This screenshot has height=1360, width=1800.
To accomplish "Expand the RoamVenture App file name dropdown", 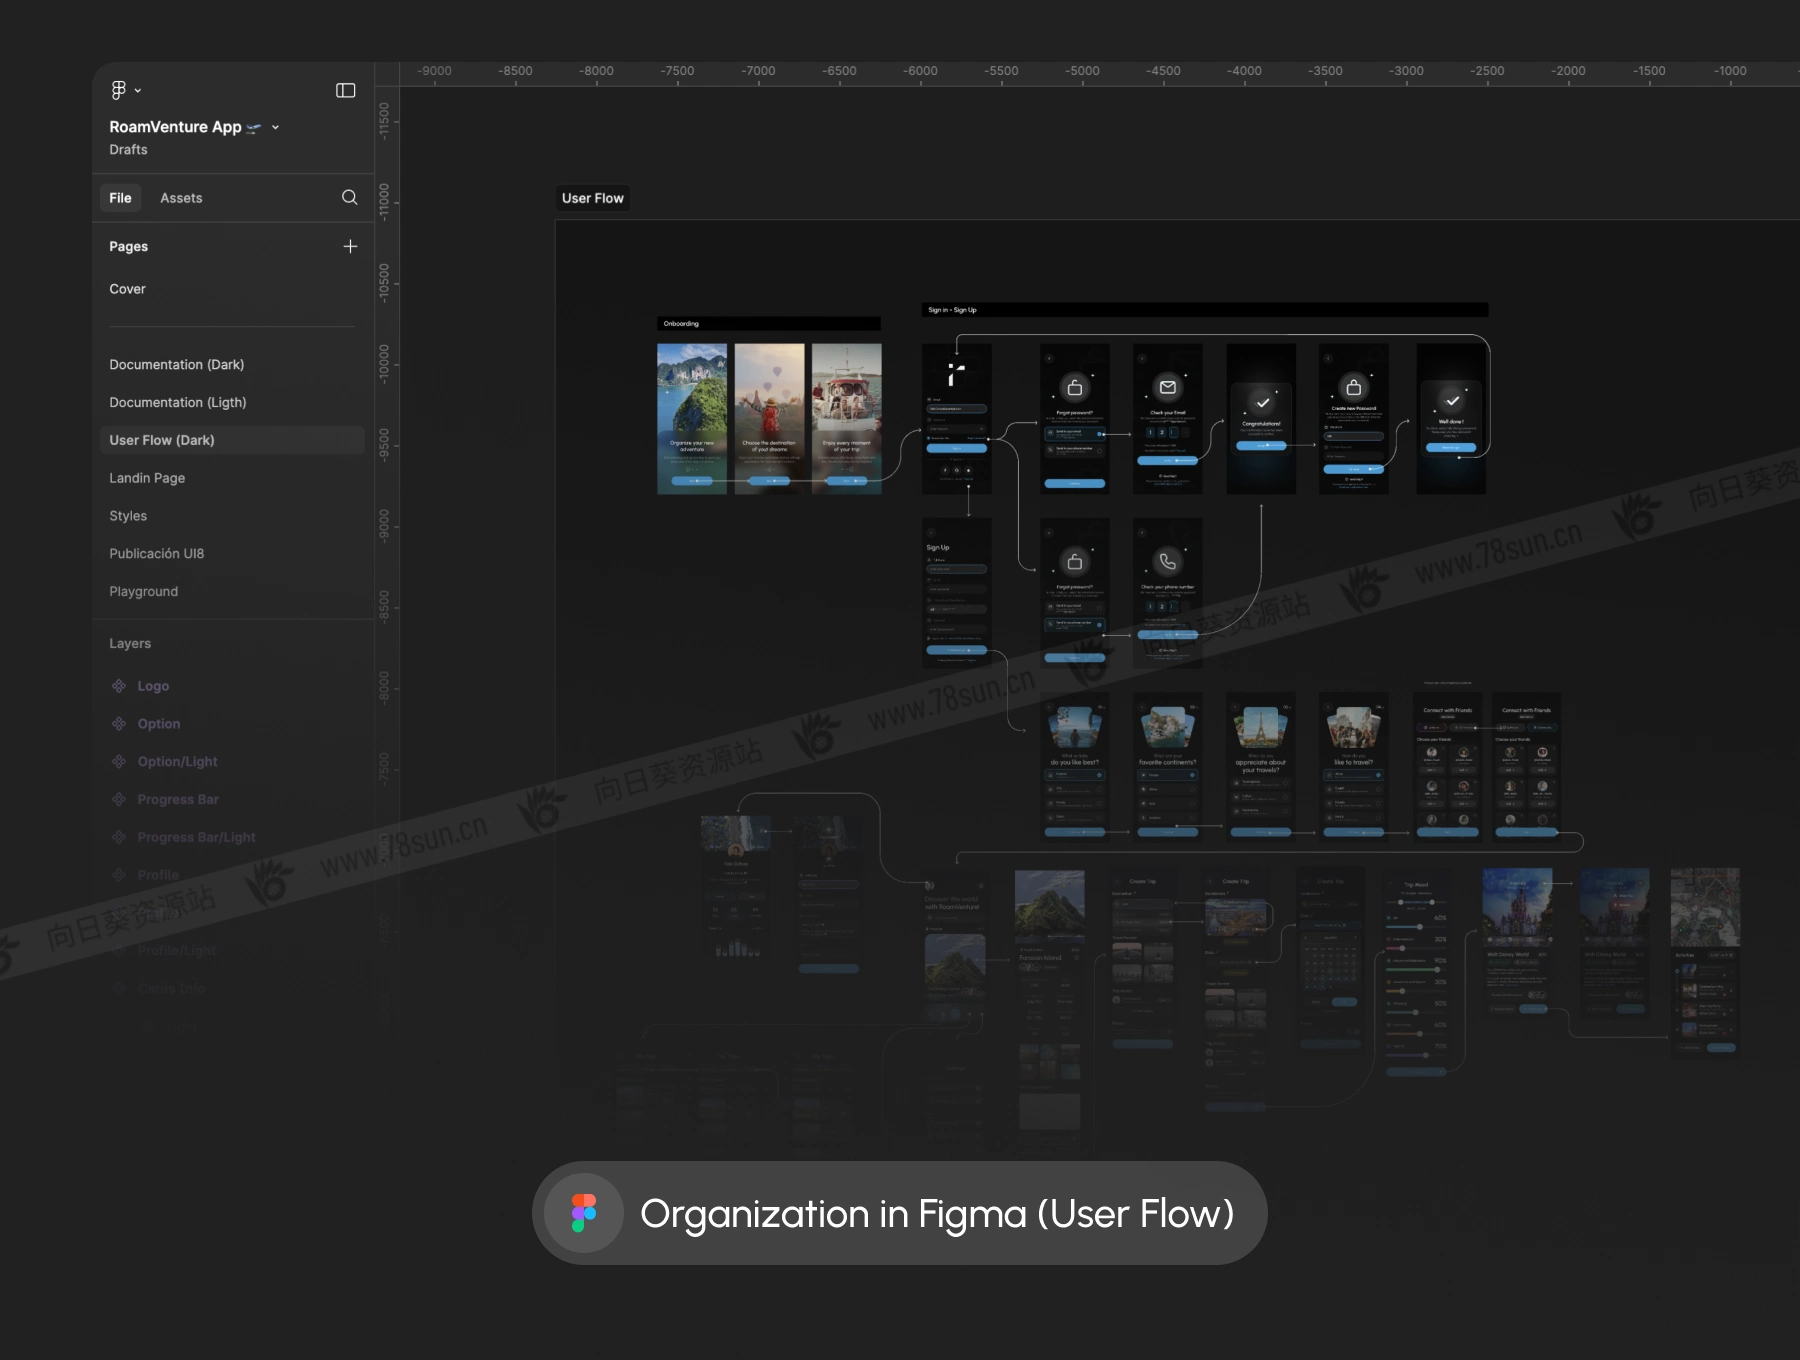I will coord(276,127).
